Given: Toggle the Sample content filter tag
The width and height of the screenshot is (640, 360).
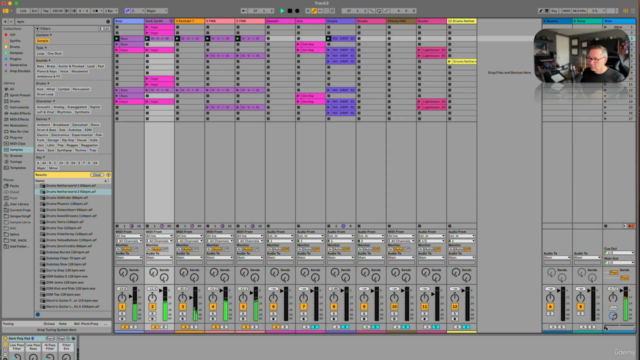Looking at the screenshot, I should (x=42, y=41).
